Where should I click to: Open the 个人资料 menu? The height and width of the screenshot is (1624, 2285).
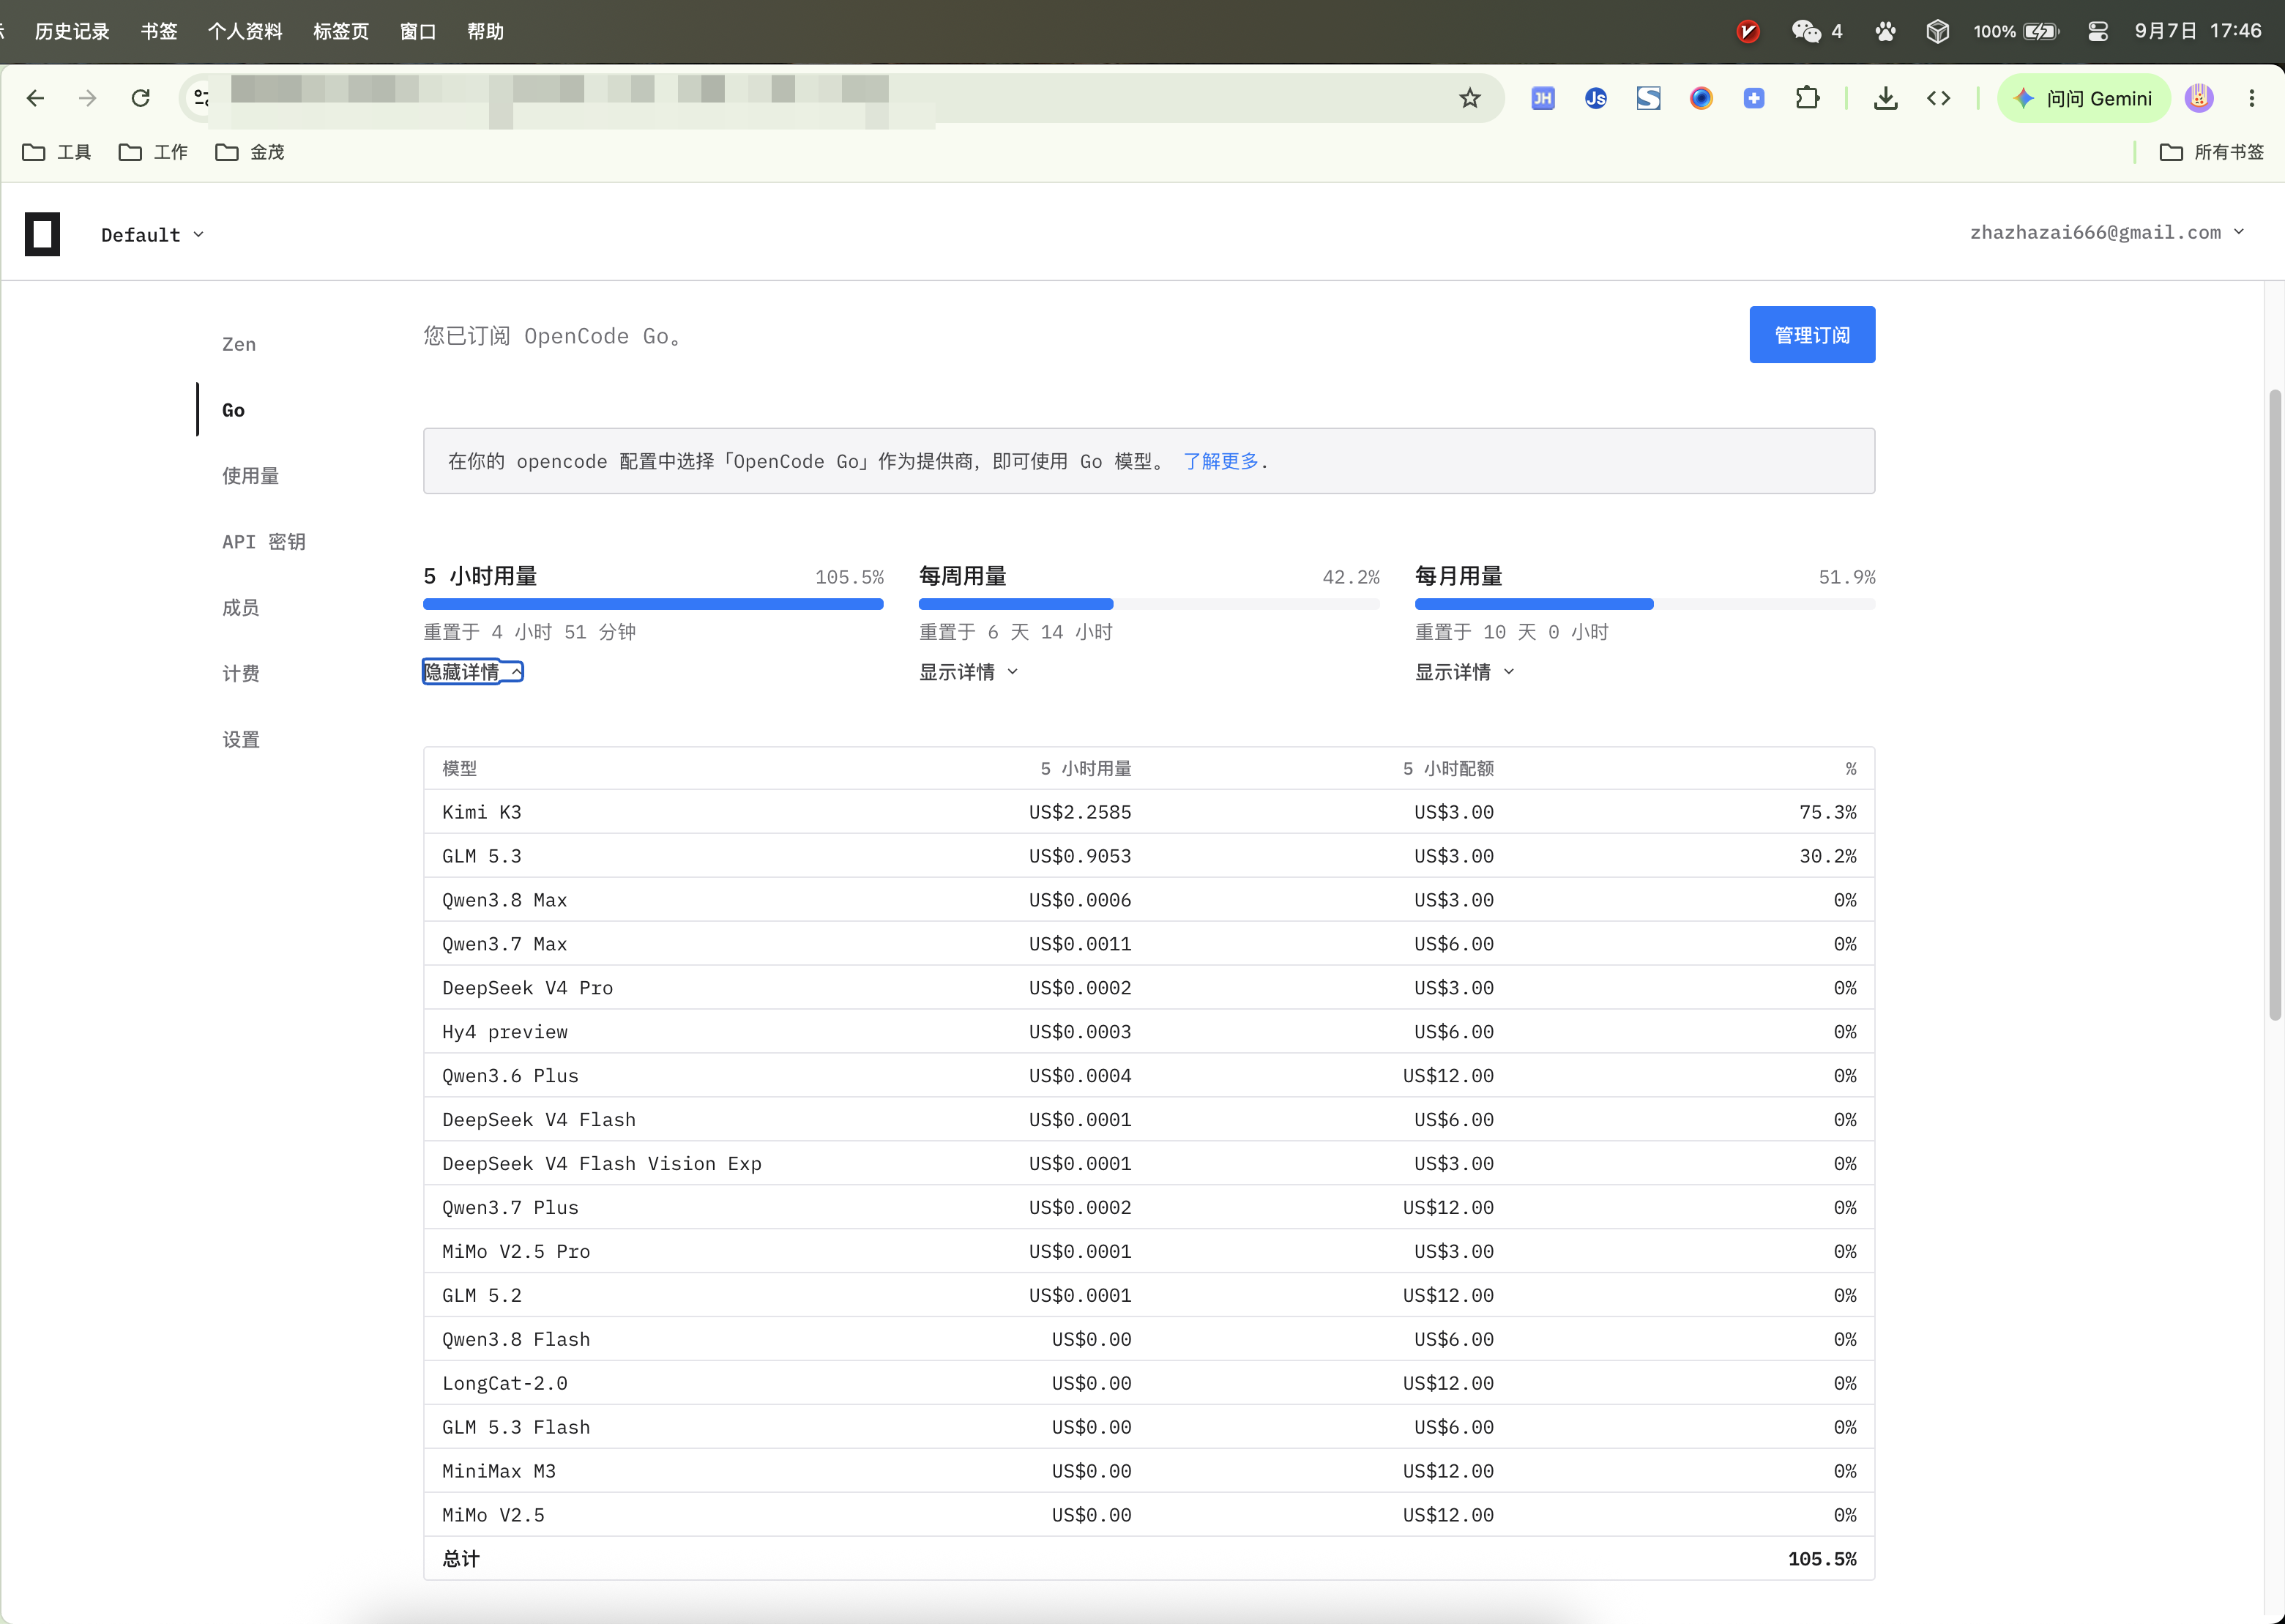[245, 31]
